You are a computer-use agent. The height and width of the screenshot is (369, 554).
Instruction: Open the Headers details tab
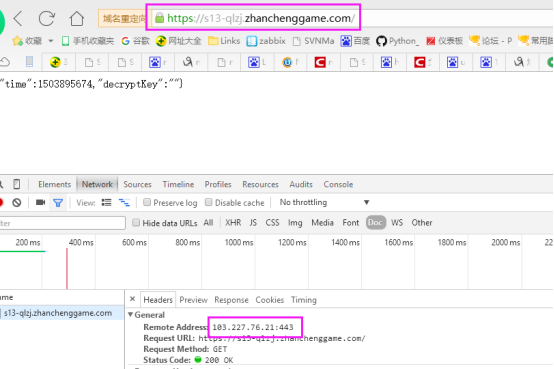(158, 300)
